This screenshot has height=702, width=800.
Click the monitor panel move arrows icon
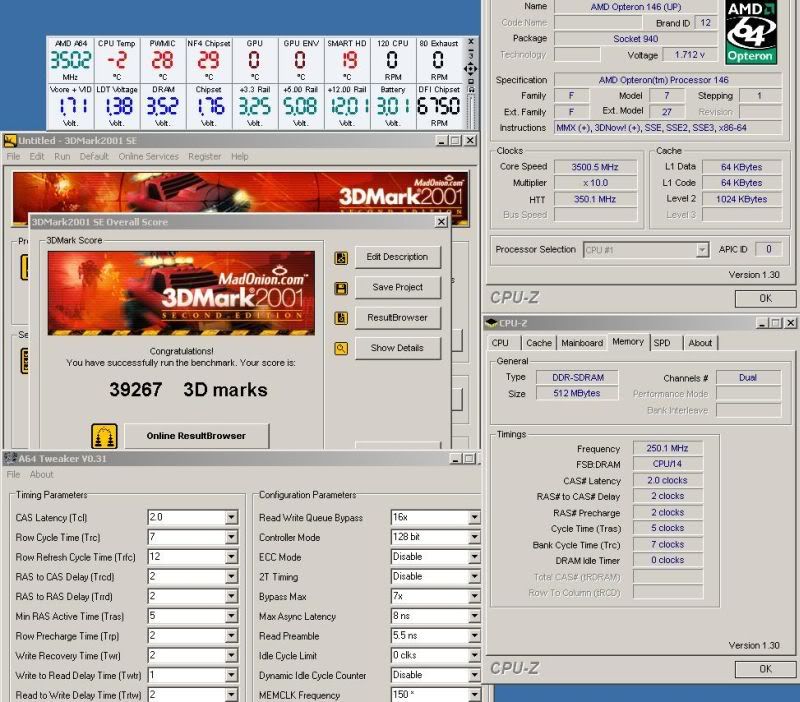(x=470, y=68)
